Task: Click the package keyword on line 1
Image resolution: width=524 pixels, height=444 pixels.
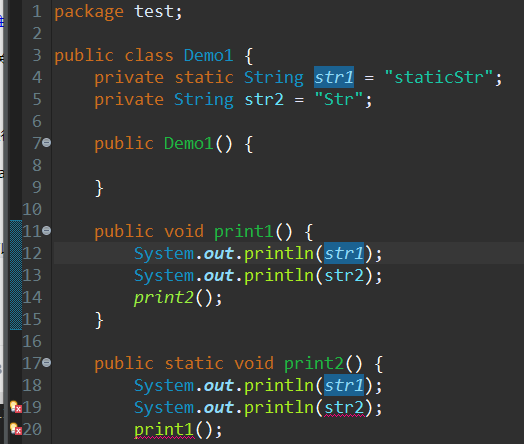Action: (89, 12)
